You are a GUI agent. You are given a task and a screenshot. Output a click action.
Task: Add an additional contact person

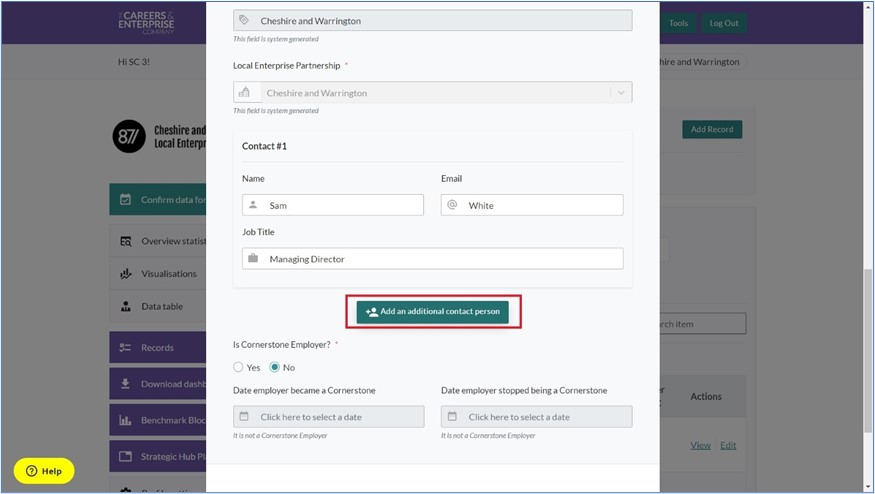433,312
